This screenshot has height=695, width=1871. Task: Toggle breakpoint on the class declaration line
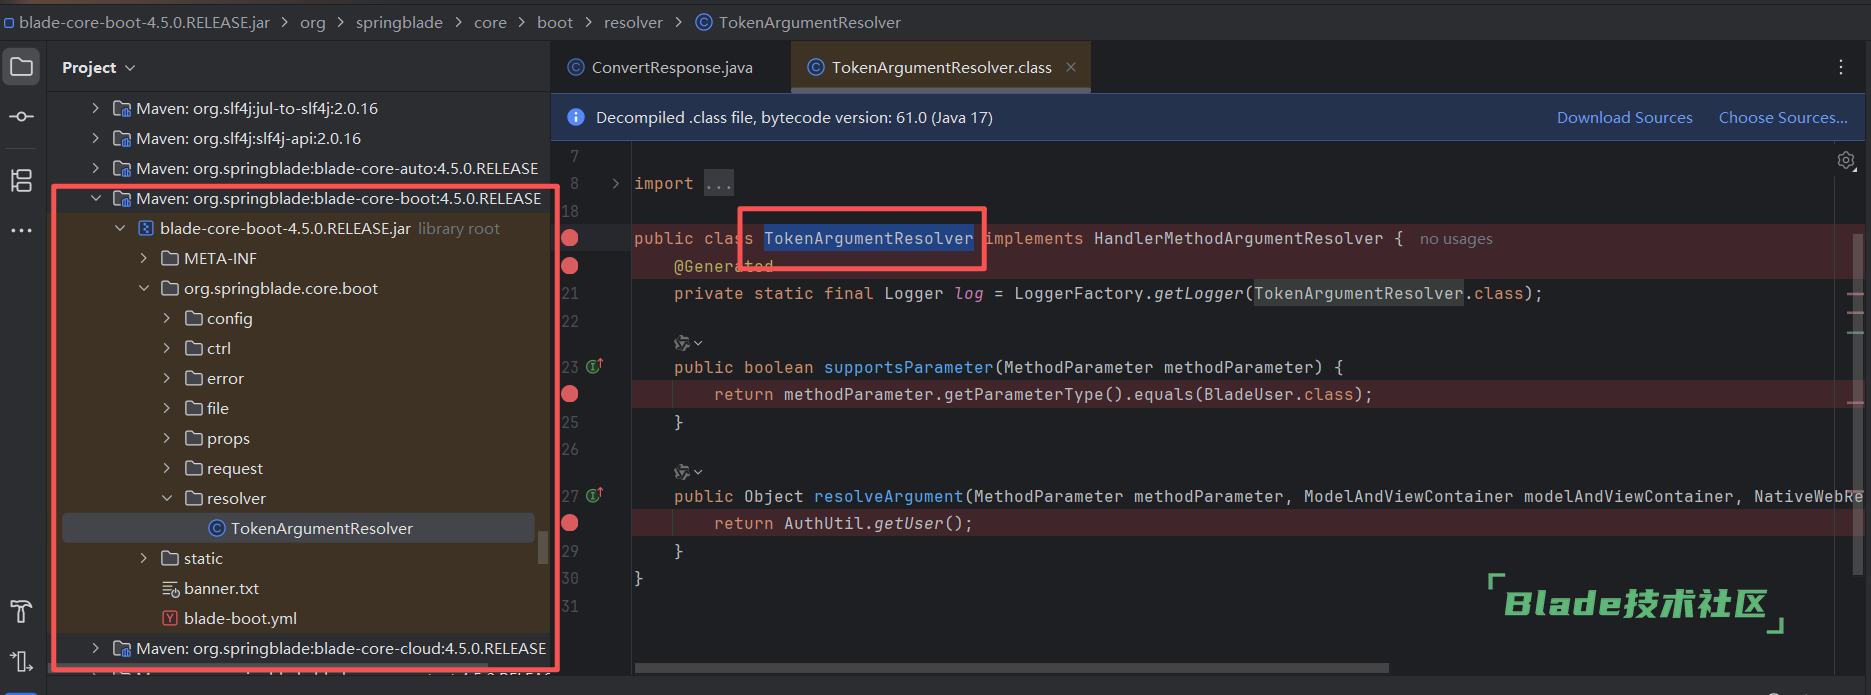pyautogui.click(x=570, y=238)
